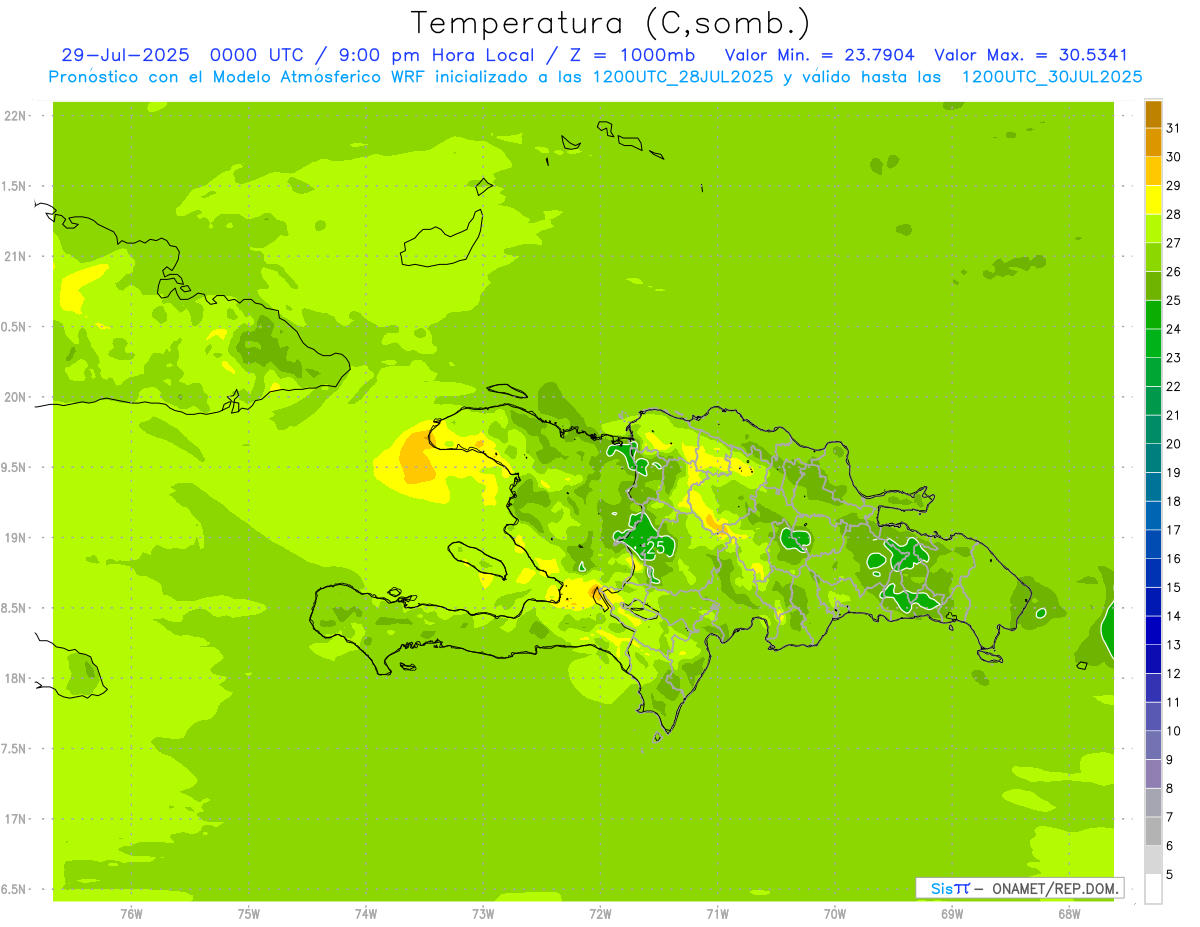Image resolution: width=1200 pixels, height=927 pixels.
Task: Click the "12" label on the color scale
Action: pos(1173,674)
